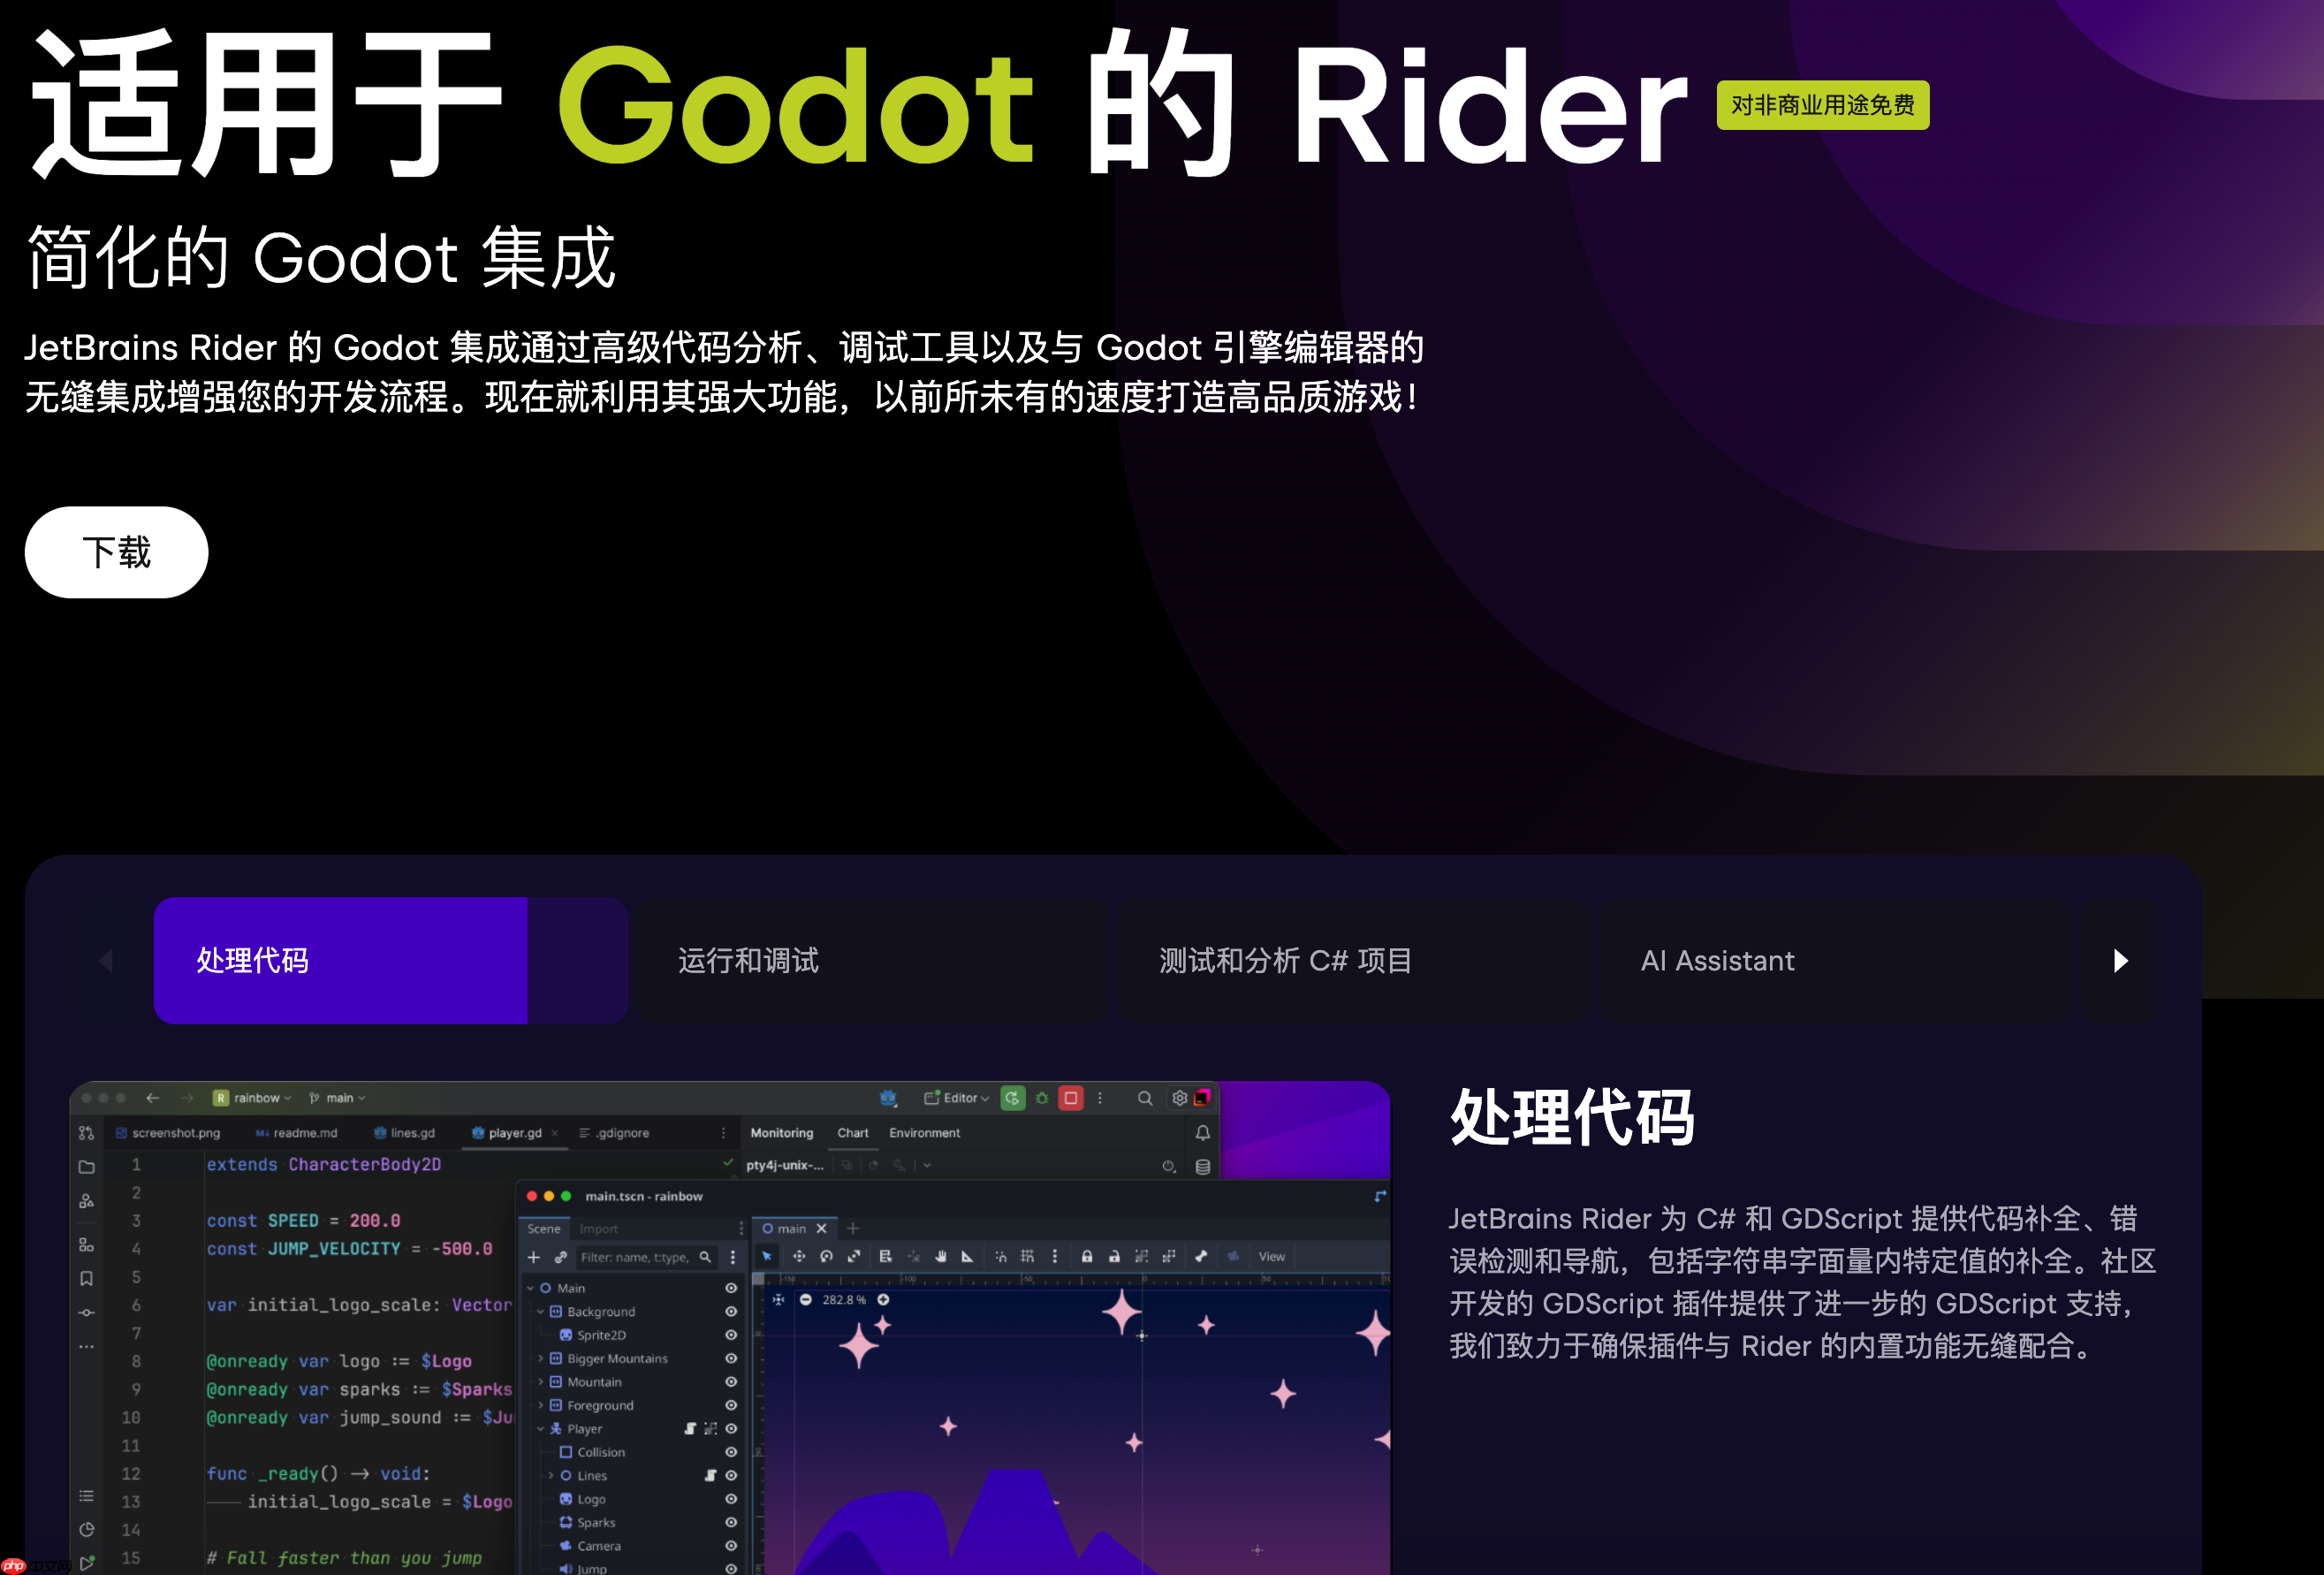Select the Rotate tool in Godot toolbar
Viewport: 2324px width, 1575px height.
(x=827, y=1257)
